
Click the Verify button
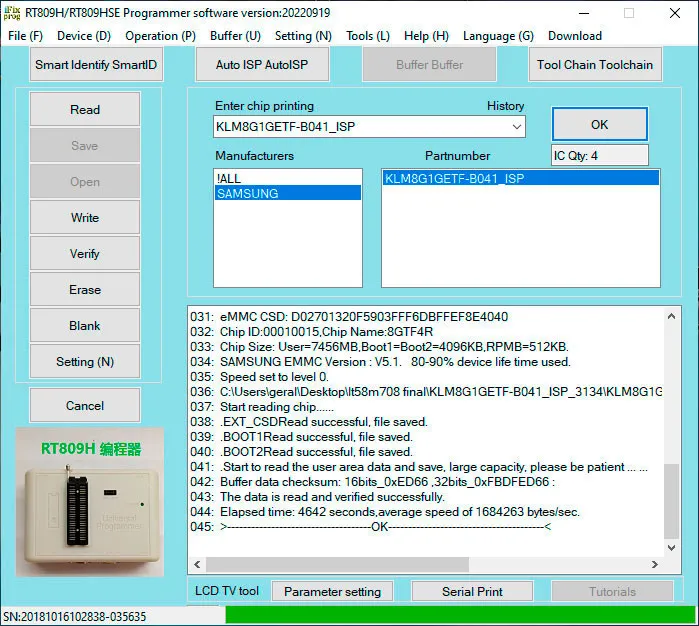point(85,254)
